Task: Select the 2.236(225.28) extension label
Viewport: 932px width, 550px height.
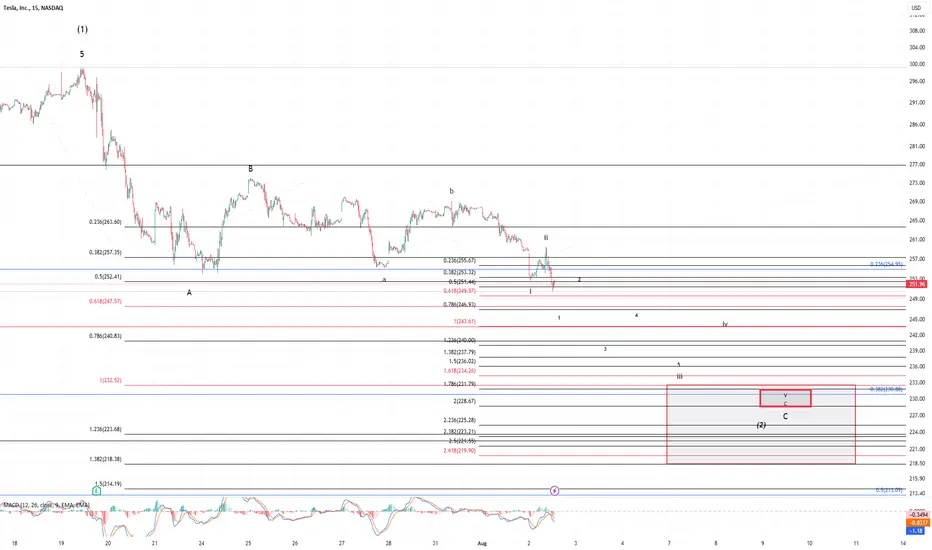Action: (459, 420)
